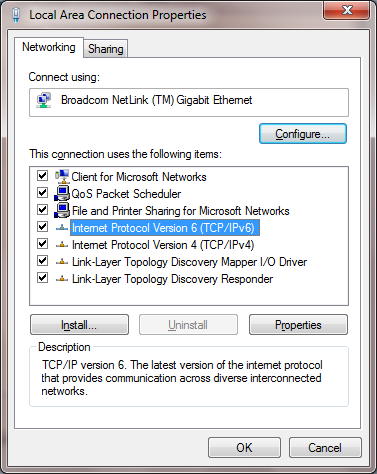The height and width of the screenshot is (474, 377).
Task: Click the Properties button
Action: point(298,325)
